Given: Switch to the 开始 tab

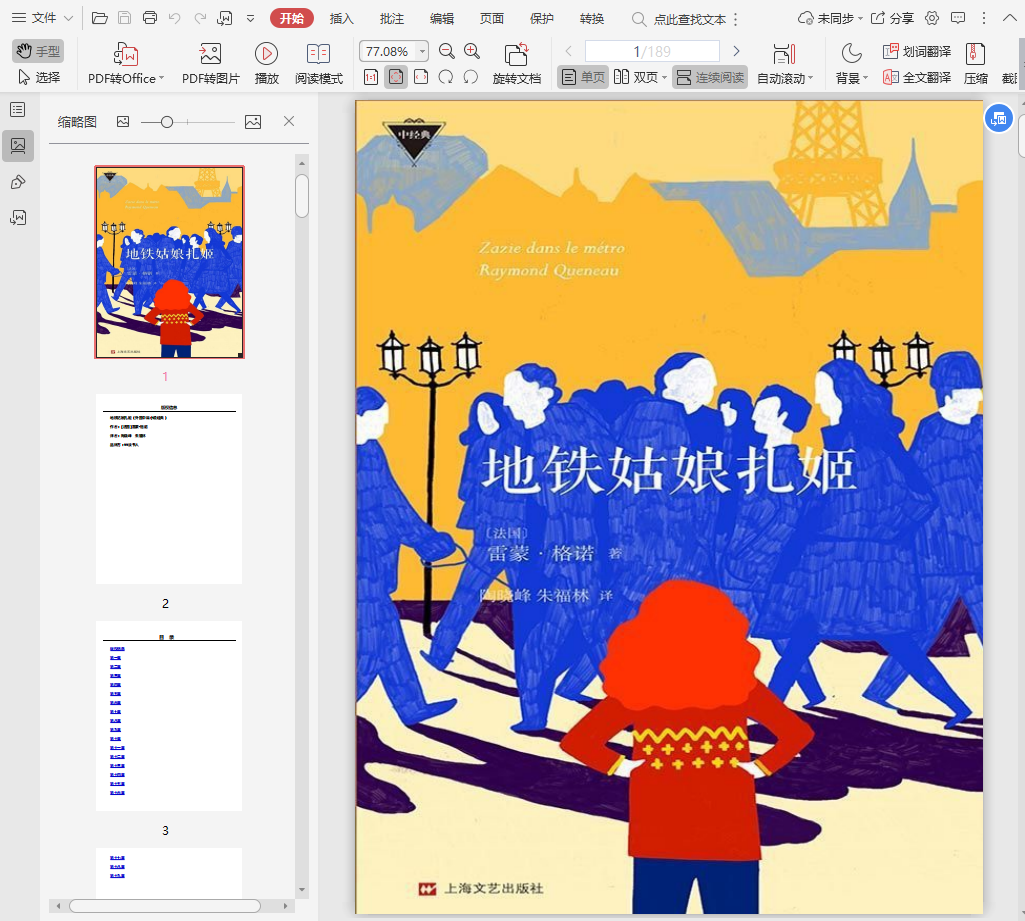Looking at the screenshot, I should 292,18.
